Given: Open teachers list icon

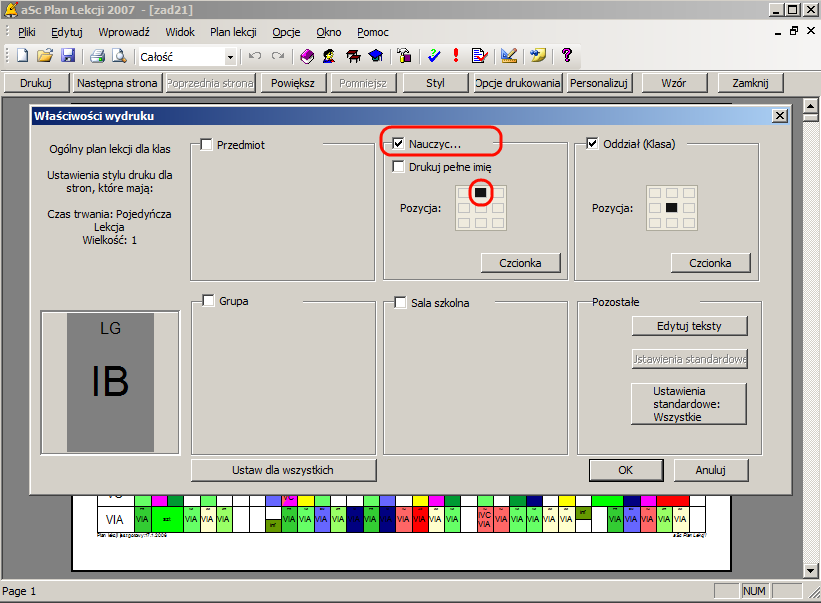Looking at the screenshot, I should pos(329,55).
